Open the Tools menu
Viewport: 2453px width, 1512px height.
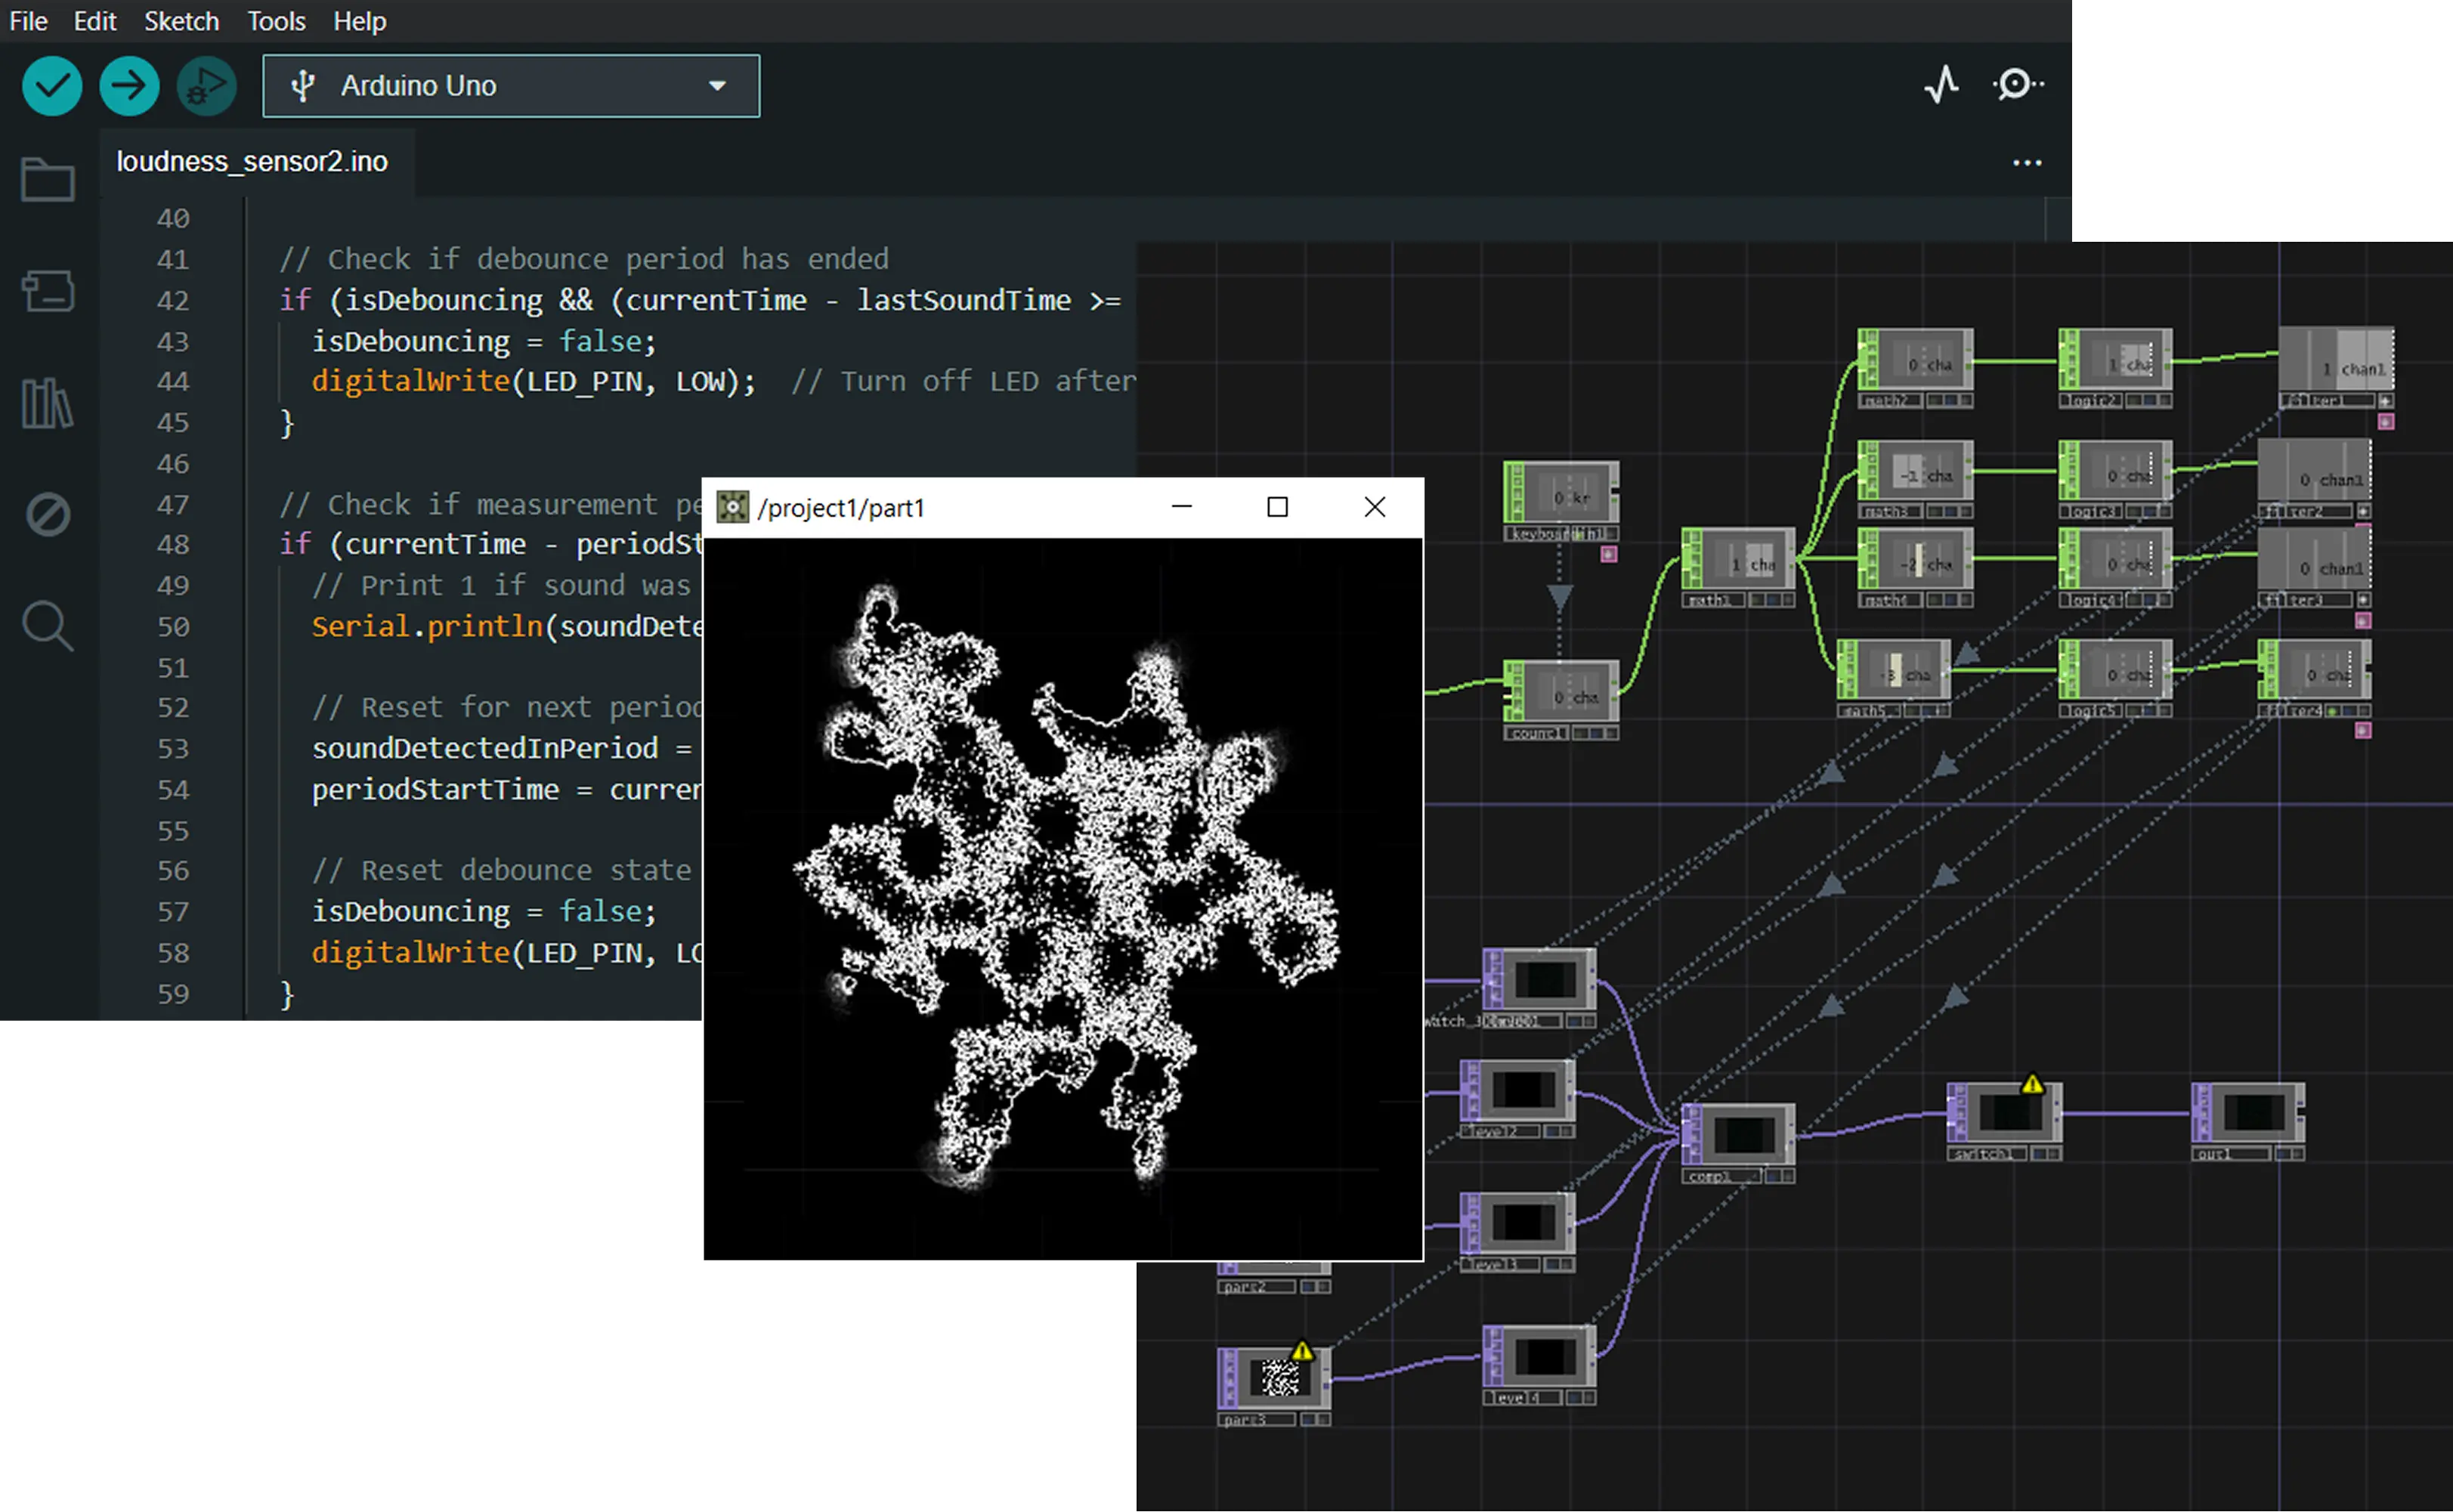click(276, 21)
